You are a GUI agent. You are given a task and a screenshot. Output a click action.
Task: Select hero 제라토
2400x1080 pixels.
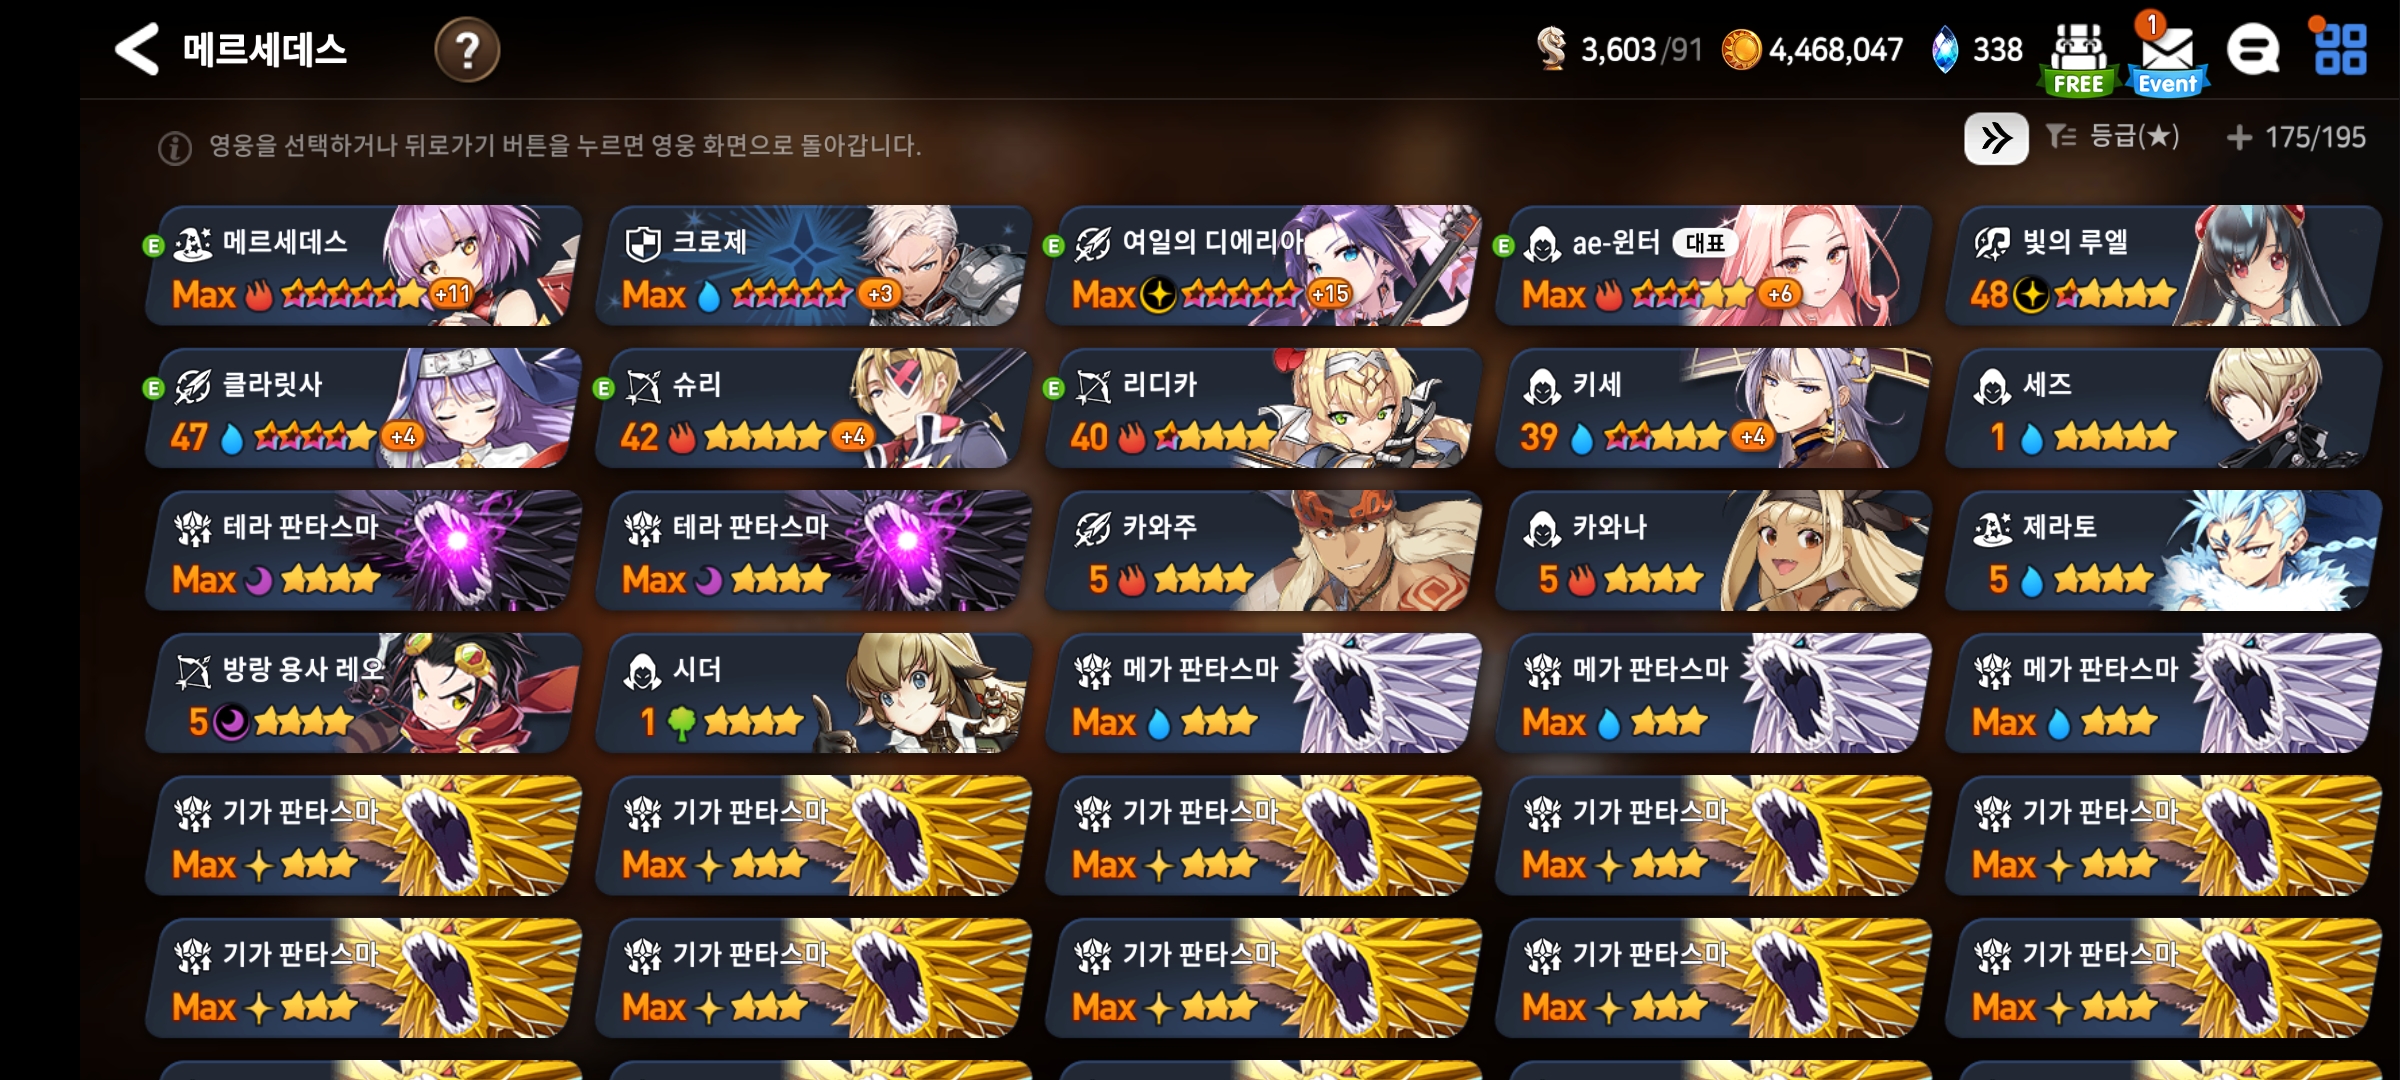2162,551
